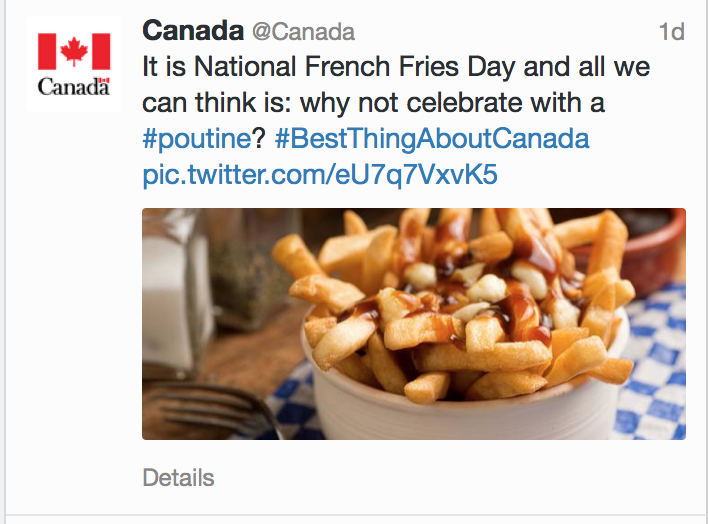Enlarge the poutine photo thumbnail

(x=413, y=323)
